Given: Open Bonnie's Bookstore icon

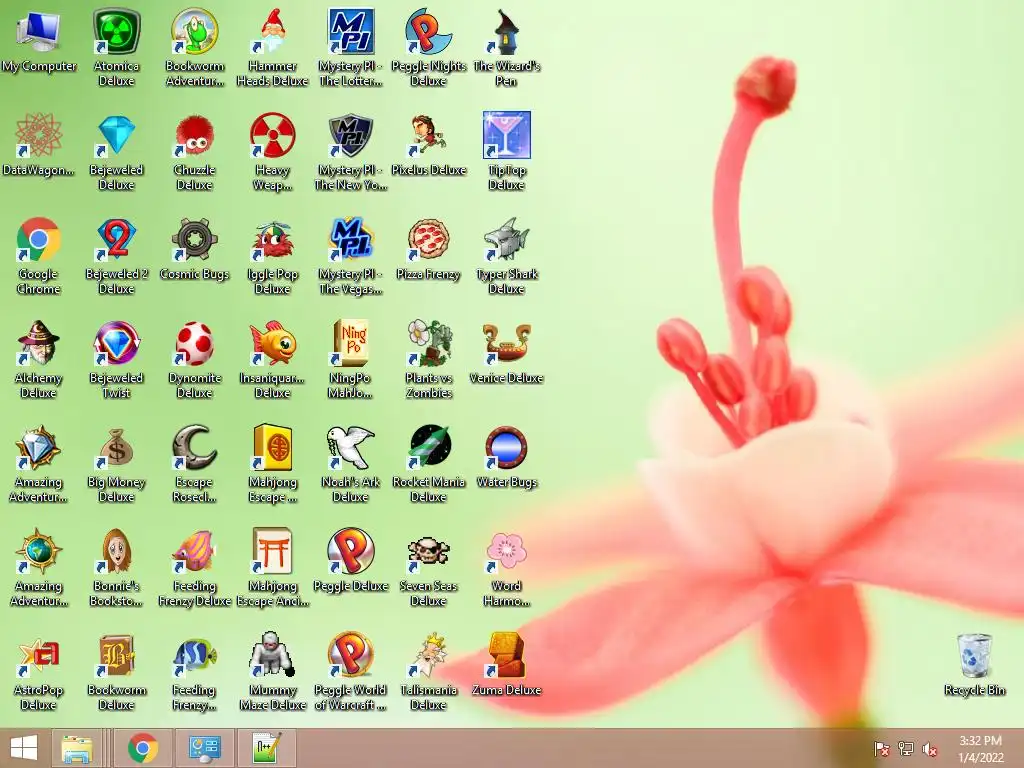Looking at the screenshot, I should (116, 552).
